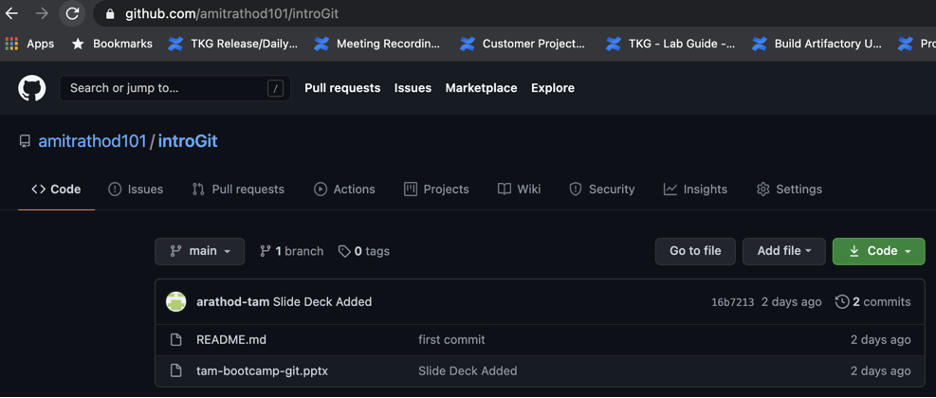The width and height of the screenshot is (936, 398).
Task: Select the Code tab
Action: tap(56, 189)
